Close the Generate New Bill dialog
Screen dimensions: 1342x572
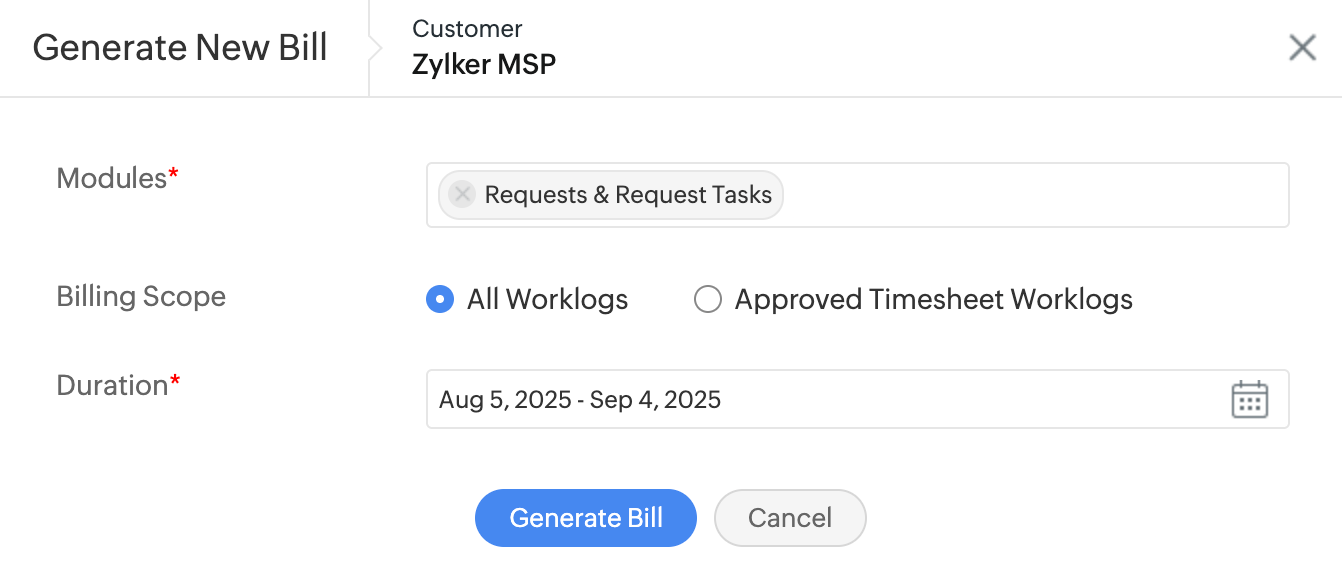tap(1302, 48)
